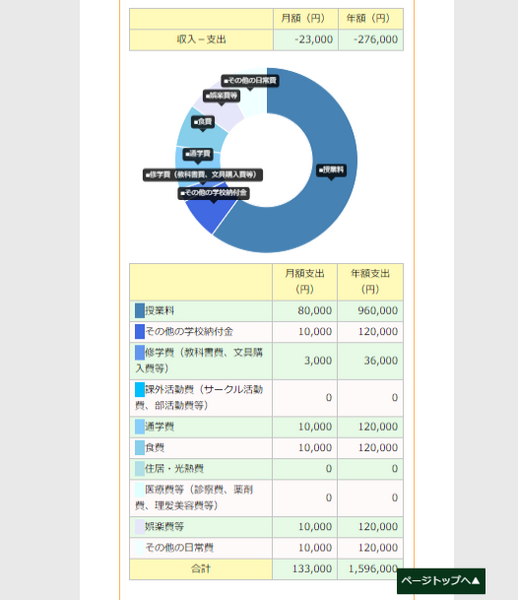
Task: Click the 通学費 chart label
Action: coord(198,154)
